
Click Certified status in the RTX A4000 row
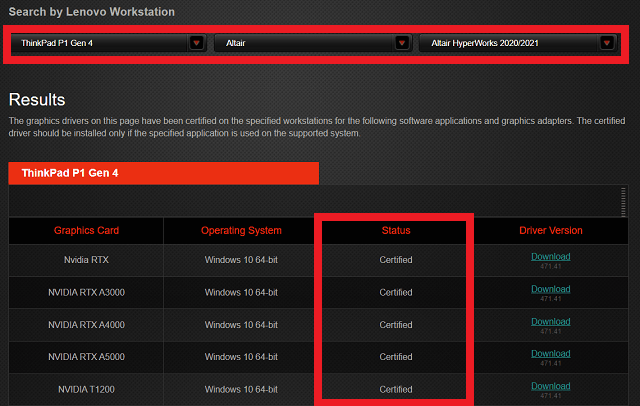click(396, 325)
